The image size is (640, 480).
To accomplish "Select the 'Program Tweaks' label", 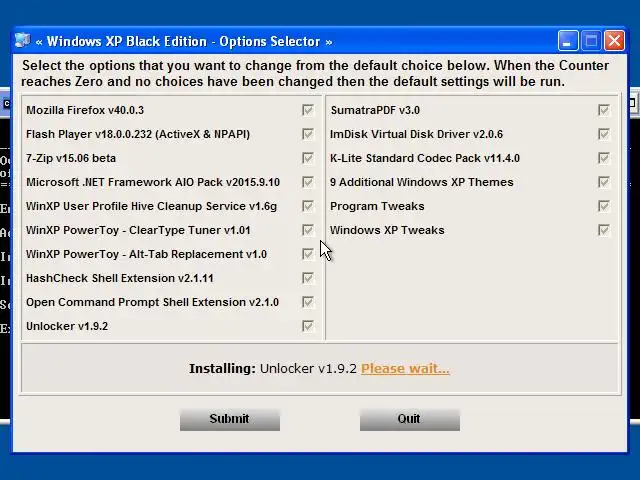I will 377,206.
